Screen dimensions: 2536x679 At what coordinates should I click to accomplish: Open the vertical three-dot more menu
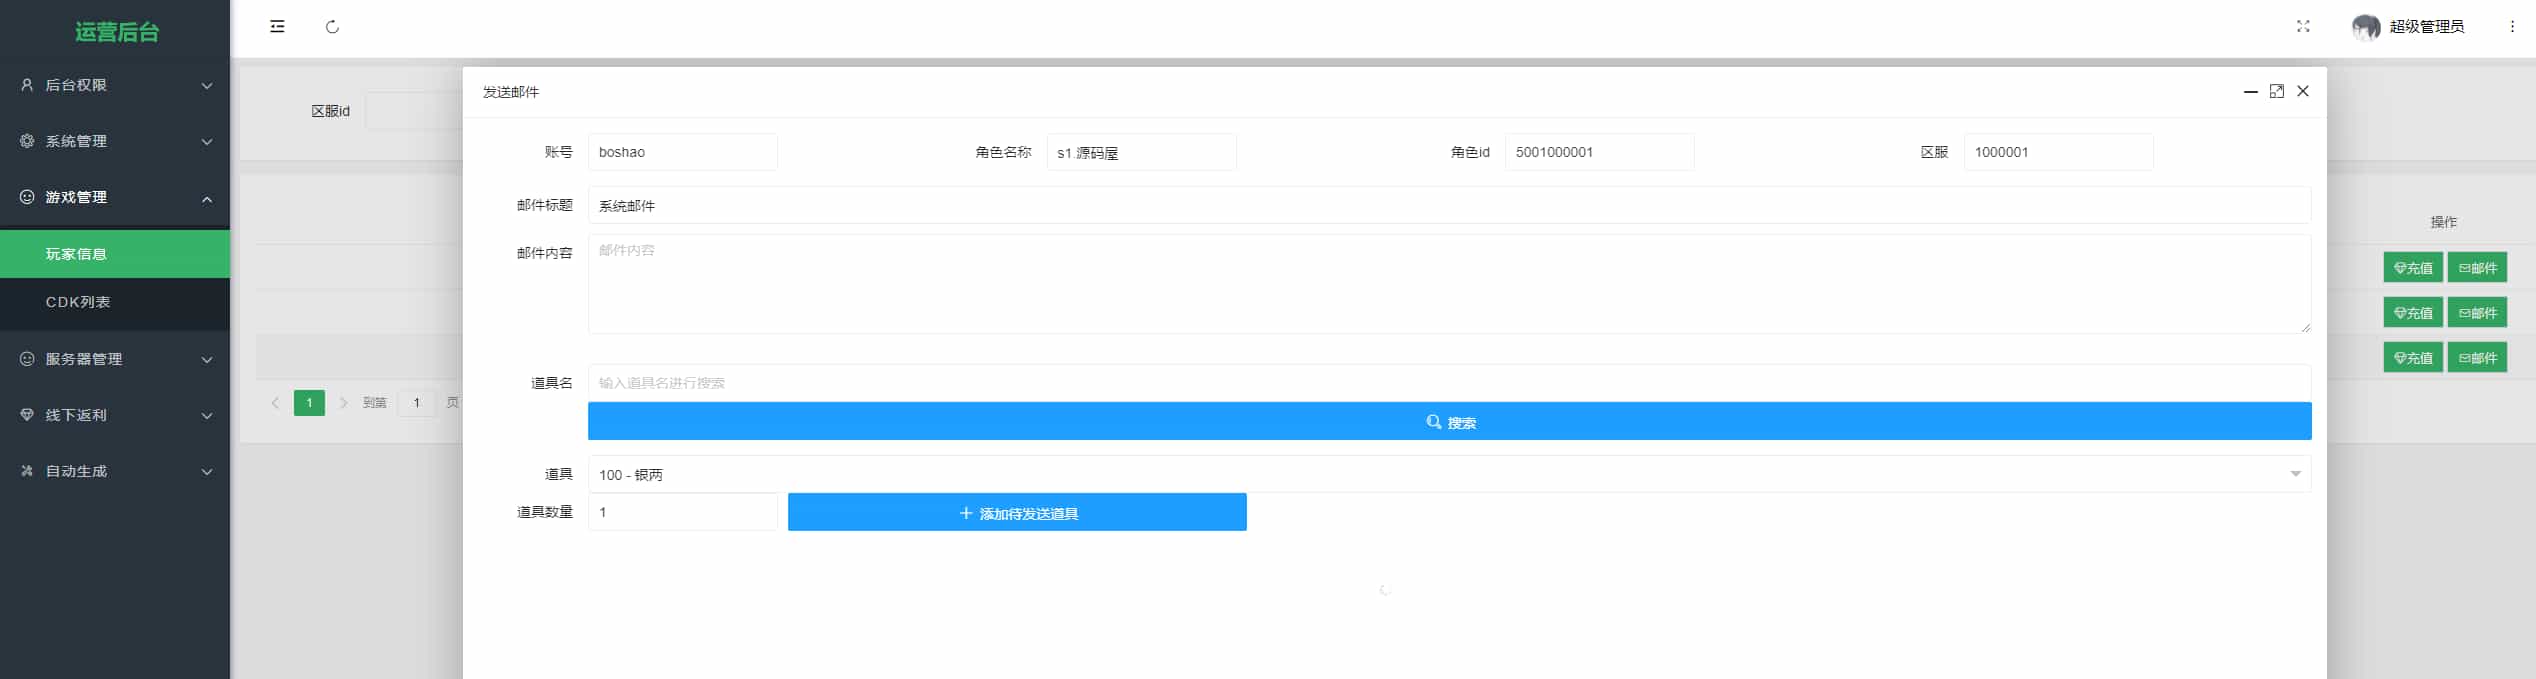2511,27
